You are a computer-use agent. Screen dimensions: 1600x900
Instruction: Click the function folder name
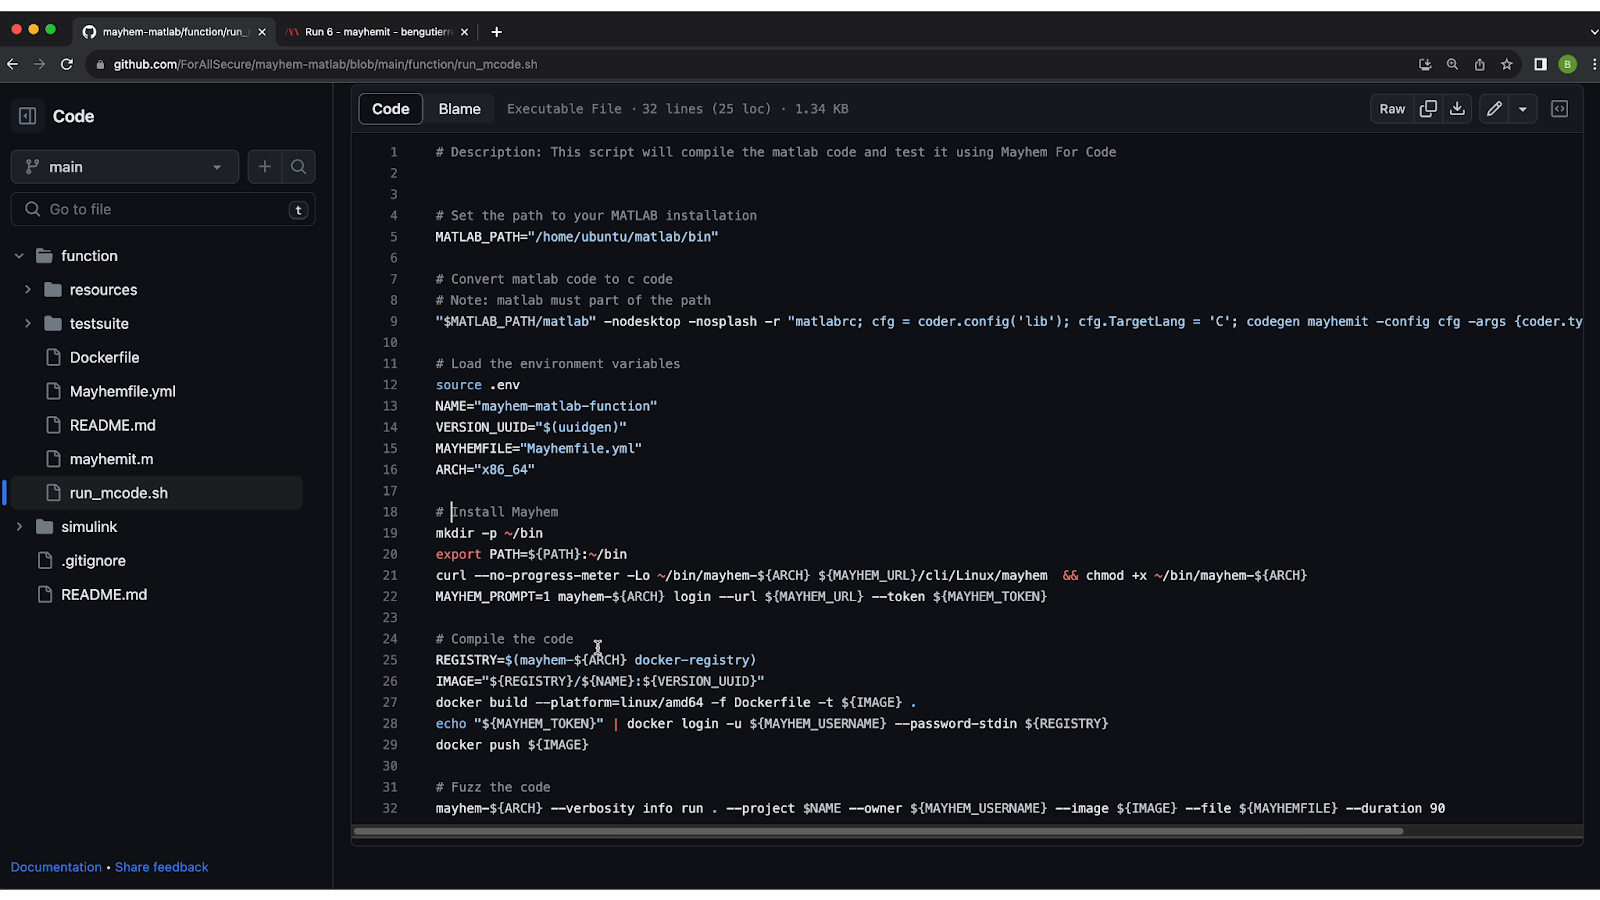(89, 256)
